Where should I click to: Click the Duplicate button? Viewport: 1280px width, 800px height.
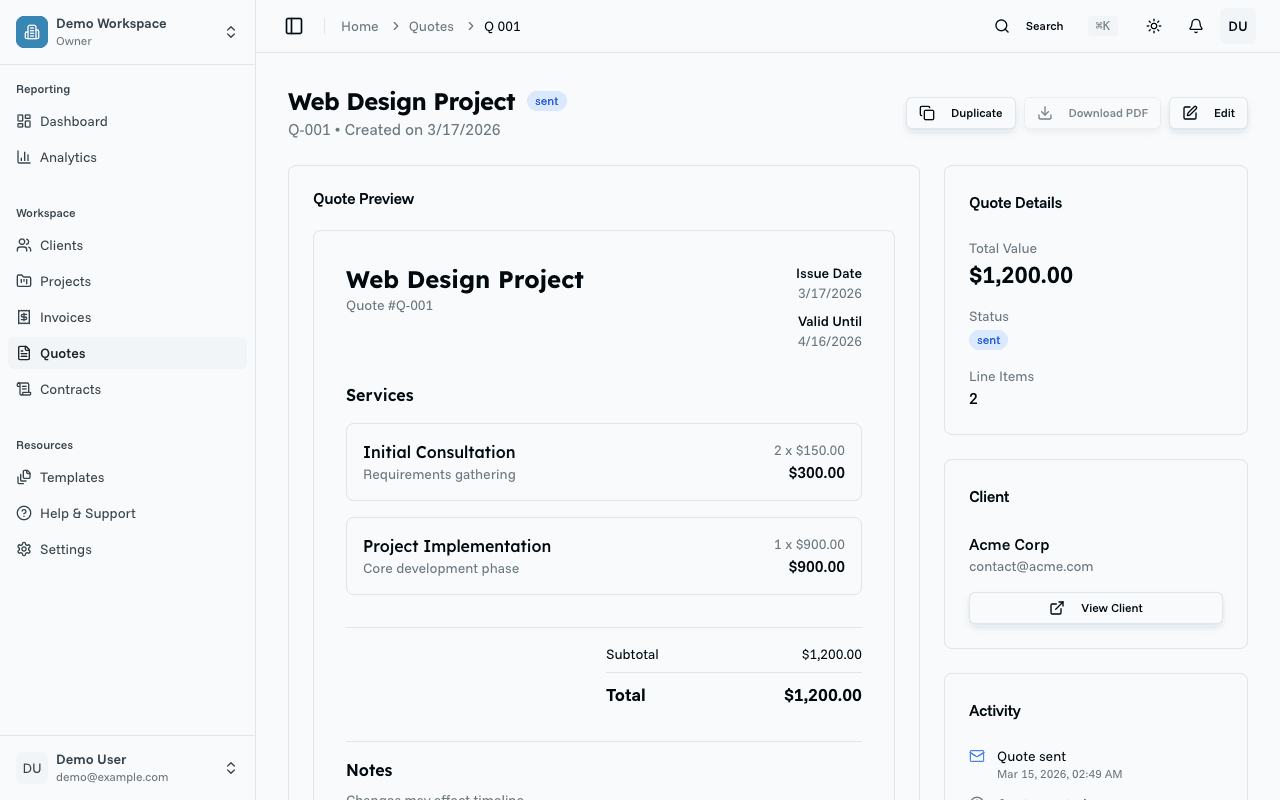(961, 113)
